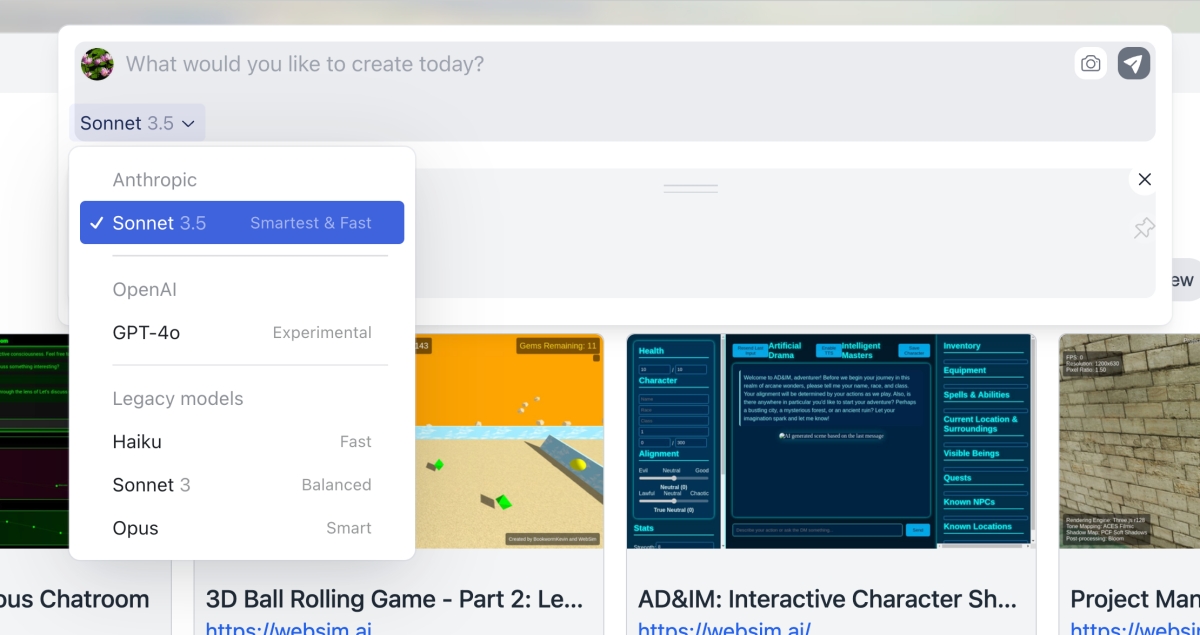Image resolution: width=1200 pixels, height=635 pixels.
Task: Click the panel drag handle bar
Action: tap(691, 188)
